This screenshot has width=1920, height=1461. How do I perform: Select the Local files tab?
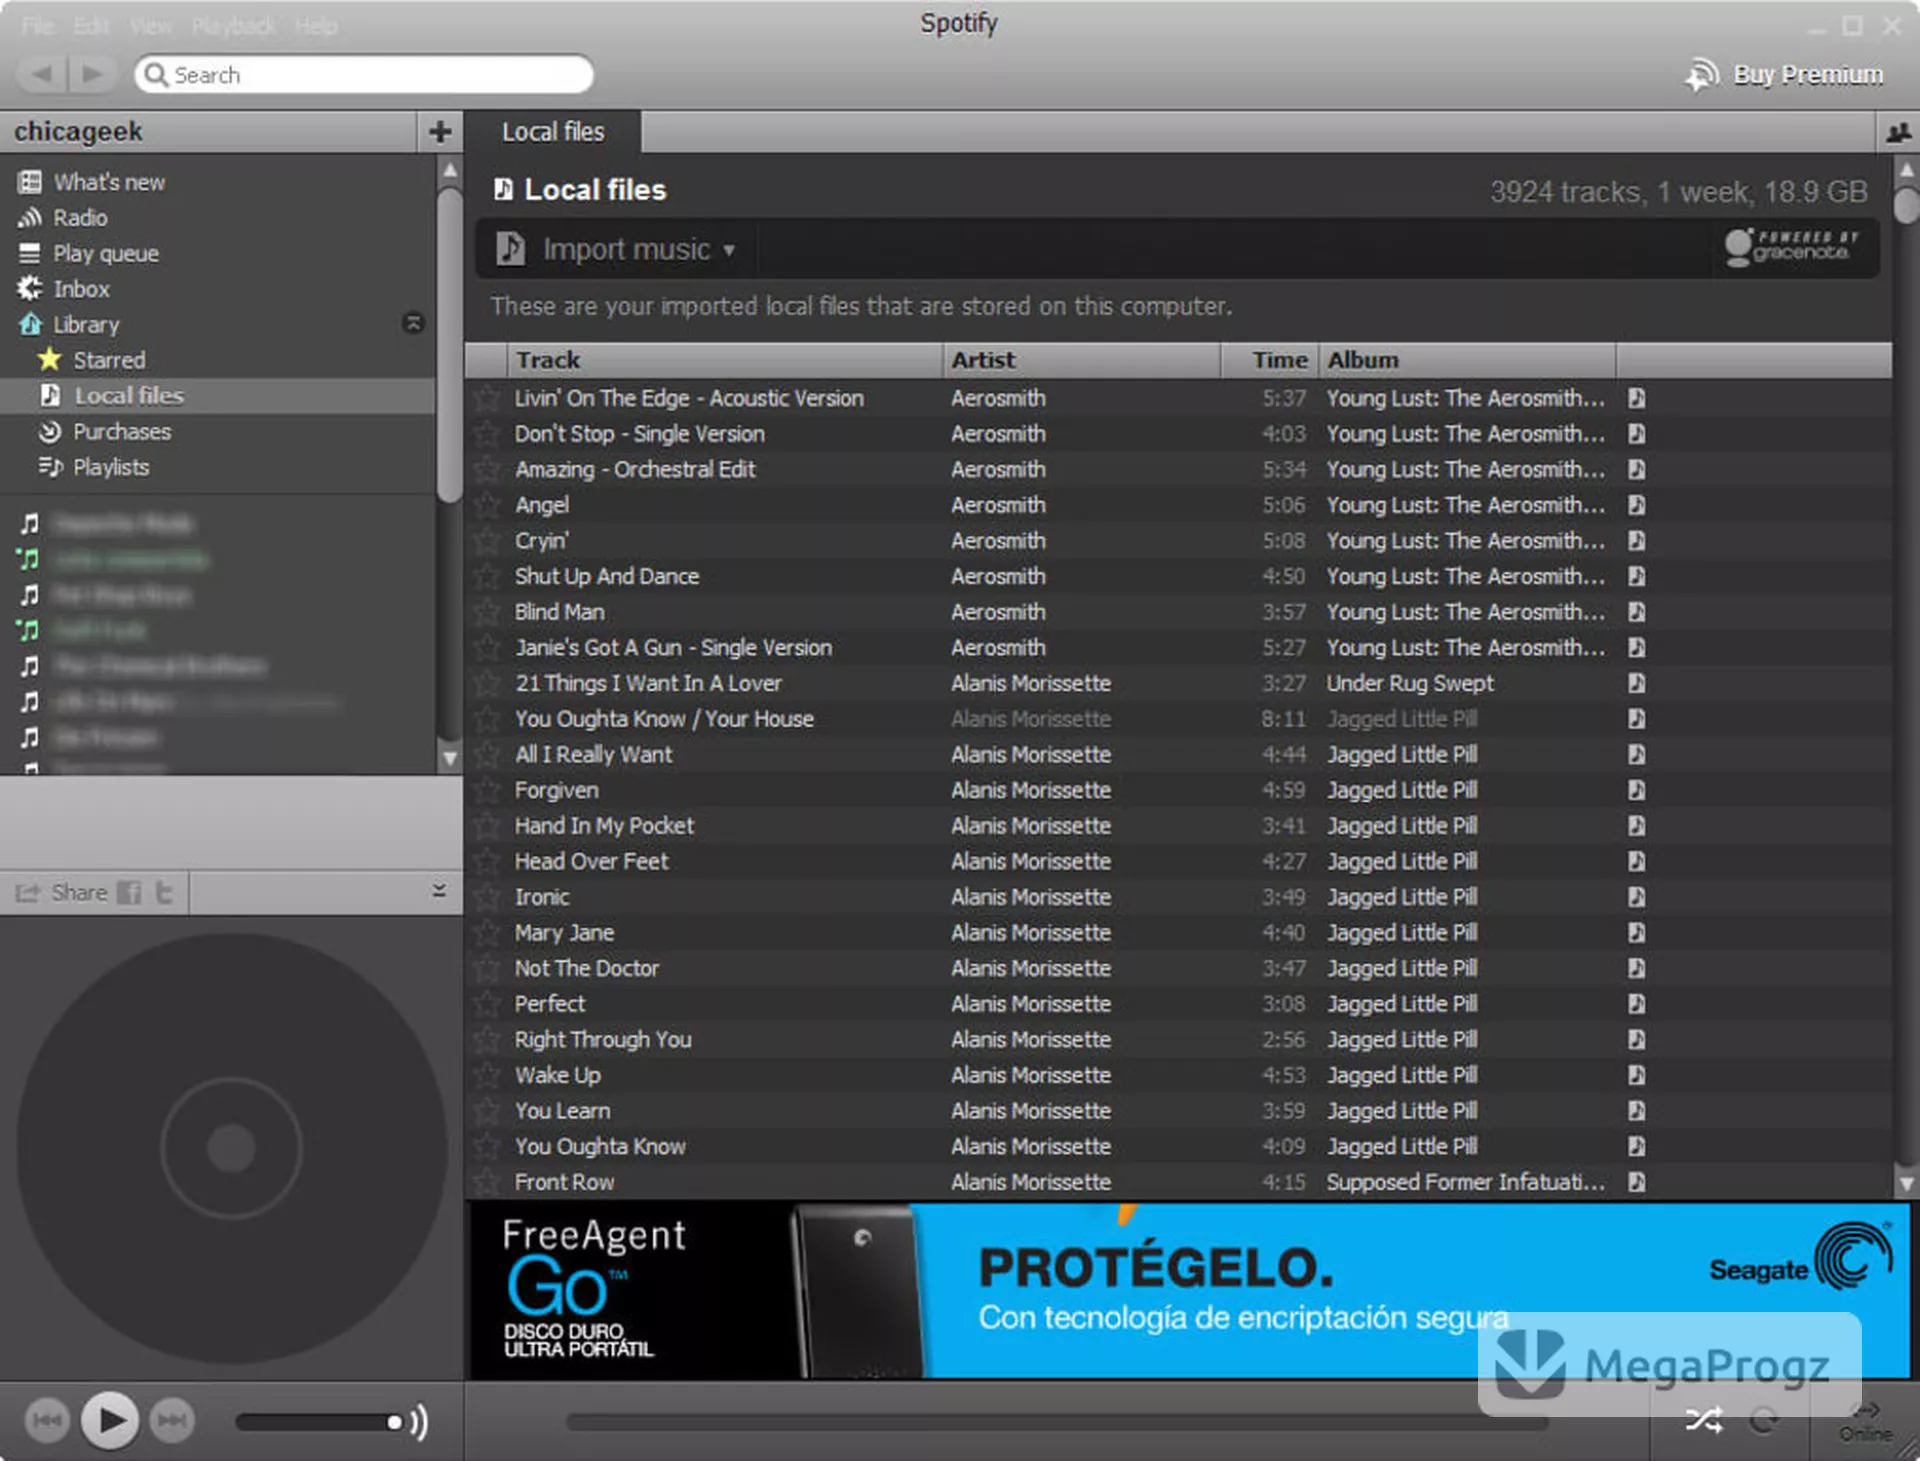pos(553,132)
